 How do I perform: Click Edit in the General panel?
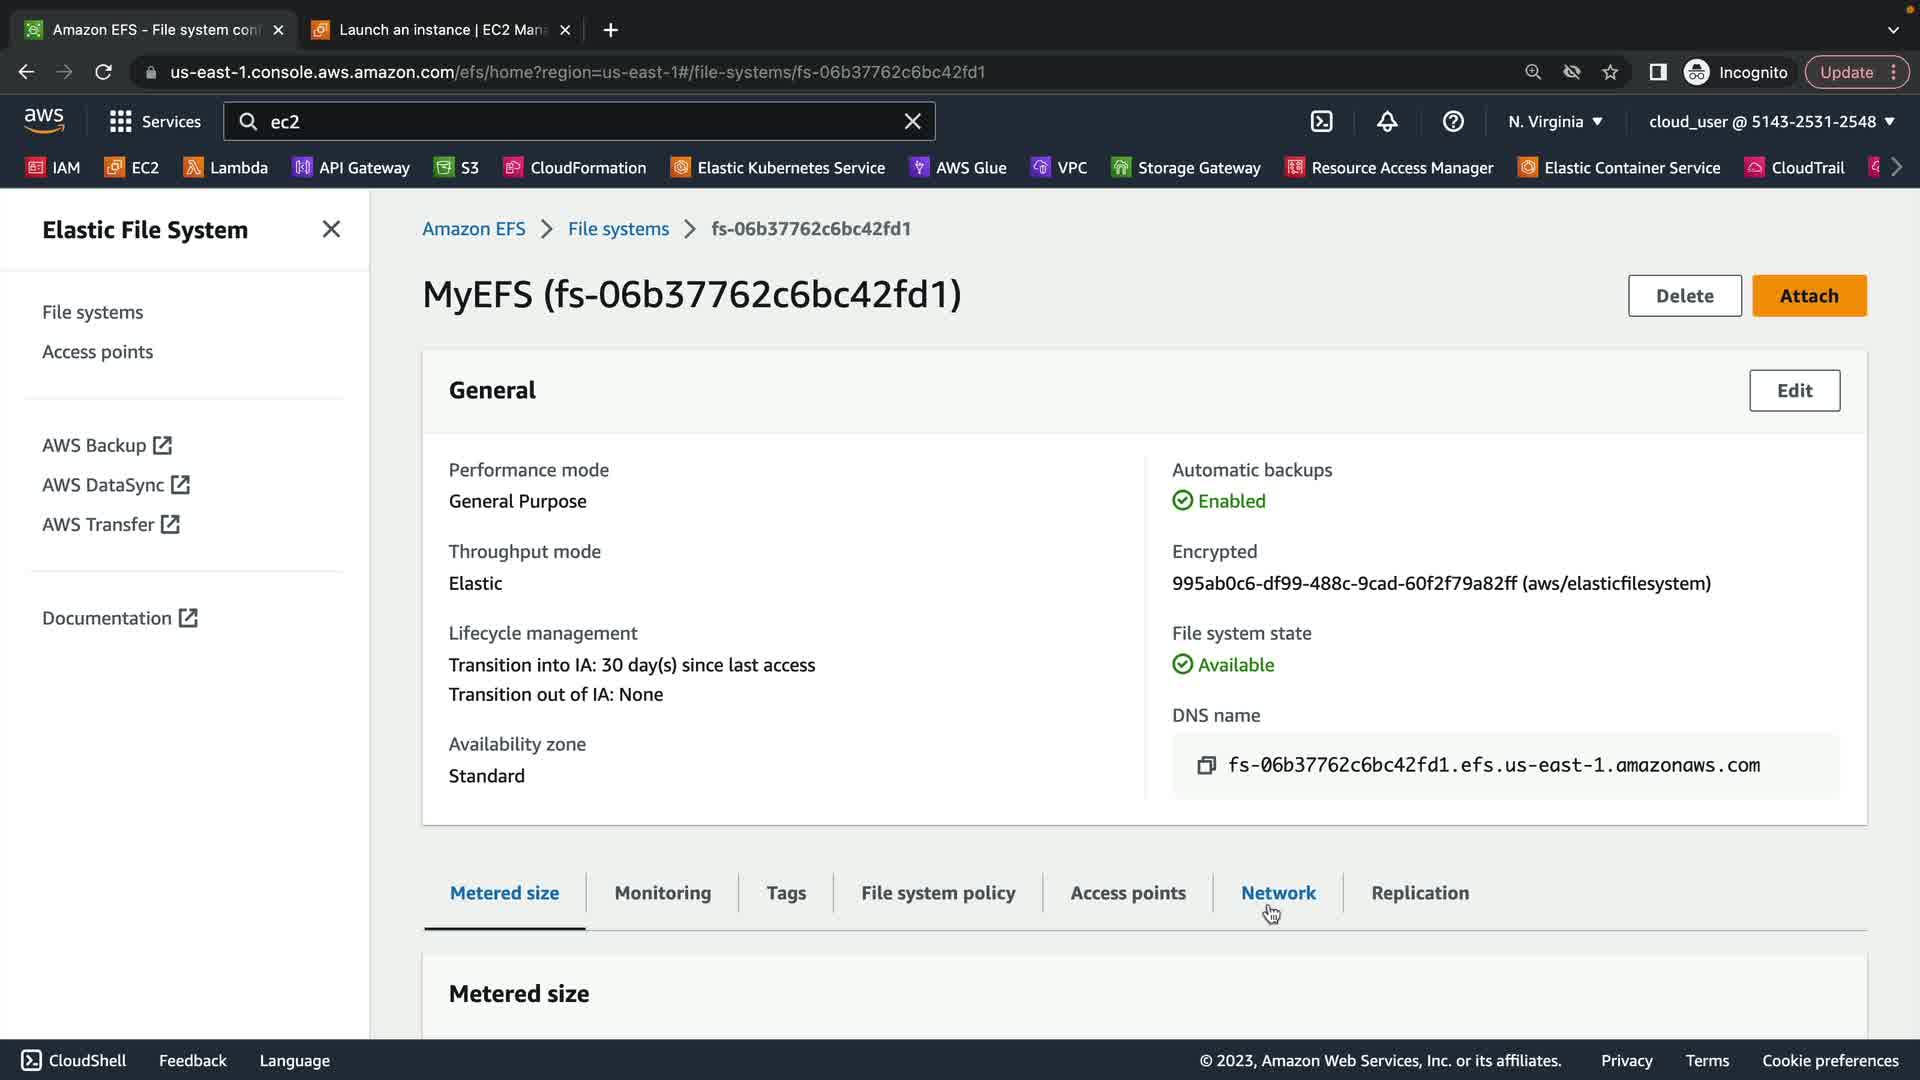point(1794,391)
